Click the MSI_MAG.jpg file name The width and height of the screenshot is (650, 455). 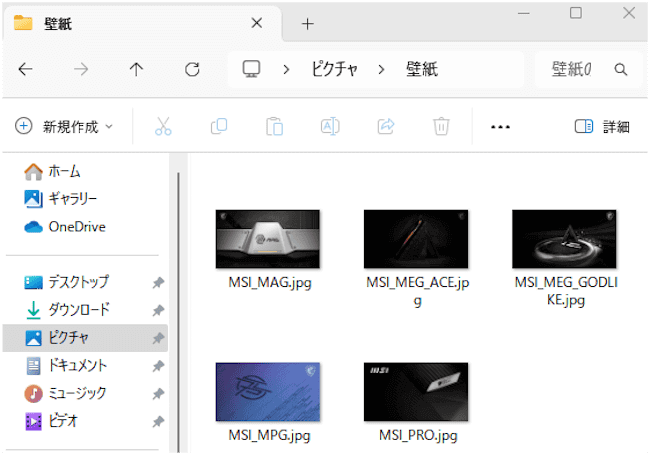[270, 283]
